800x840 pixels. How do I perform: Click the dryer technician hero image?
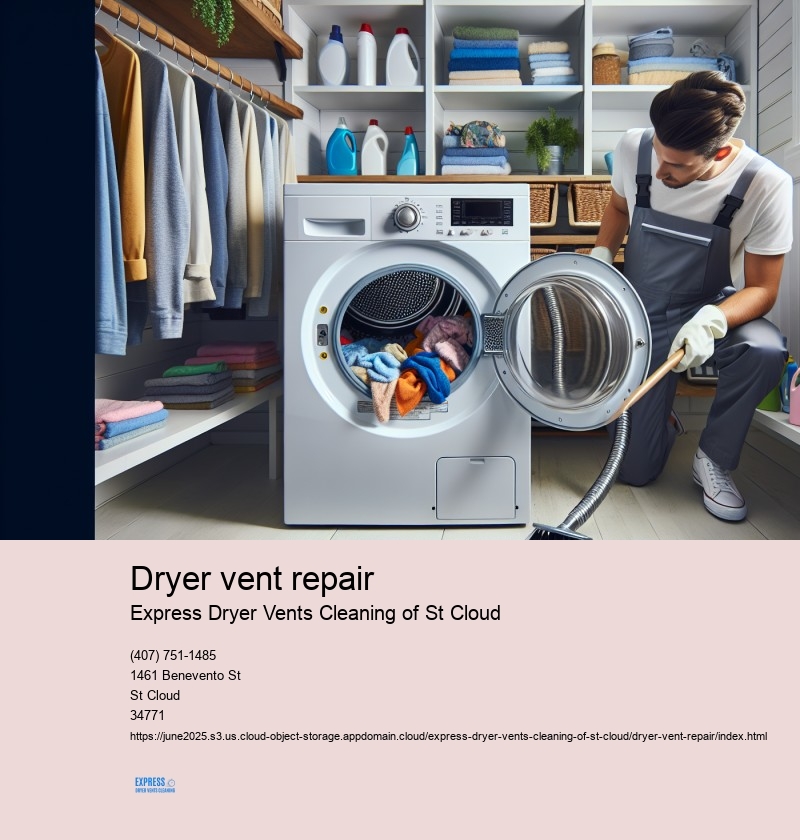(x=447, y=269)
